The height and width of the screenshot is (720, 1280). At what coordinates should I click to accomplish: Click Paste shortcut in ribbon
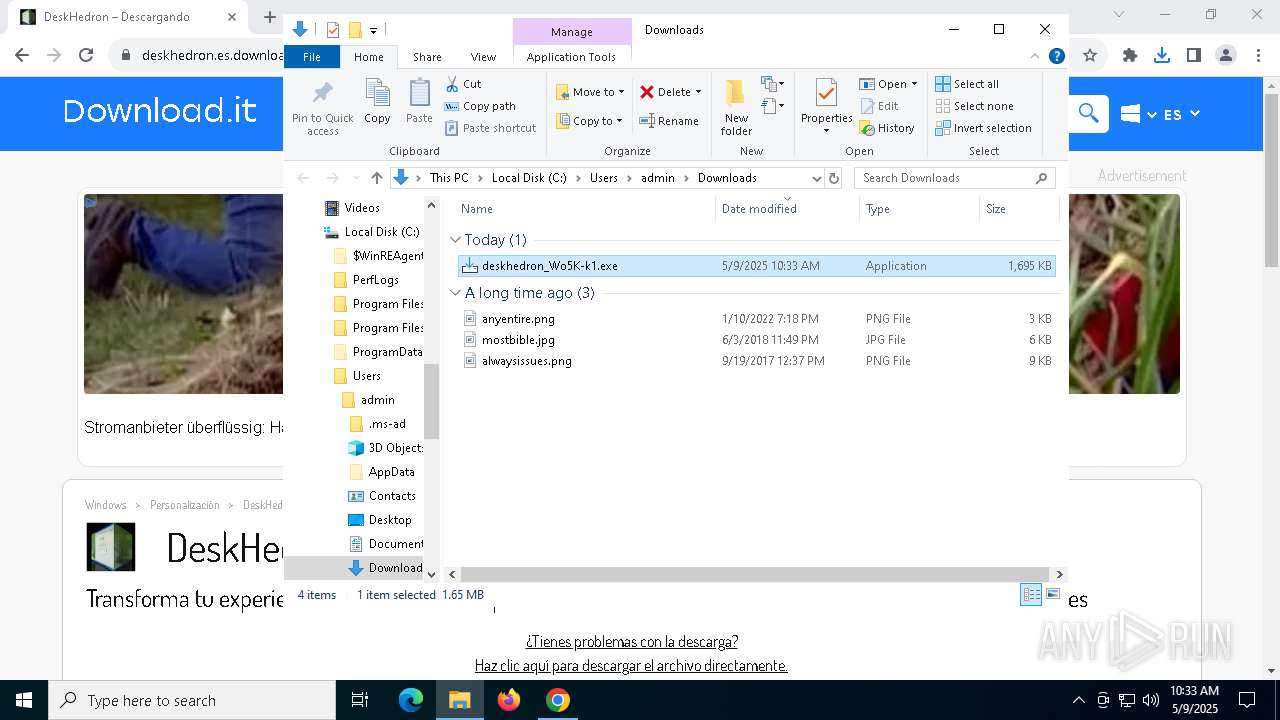pos(490,128)
